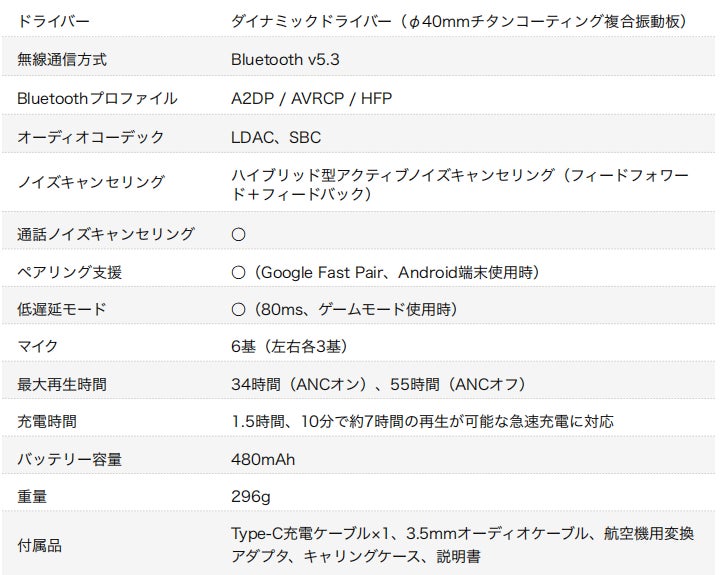Click the 296g weight value
The image size is (721, 575).
[x=251, y=497]
